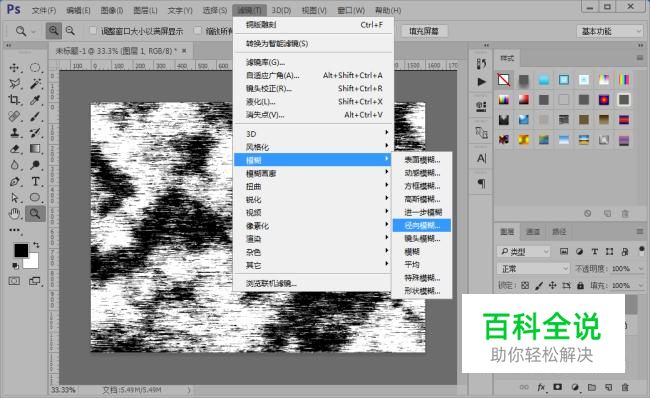Enable 调整窗口大小以满屏显示 checkbox

tap(93, 31)
